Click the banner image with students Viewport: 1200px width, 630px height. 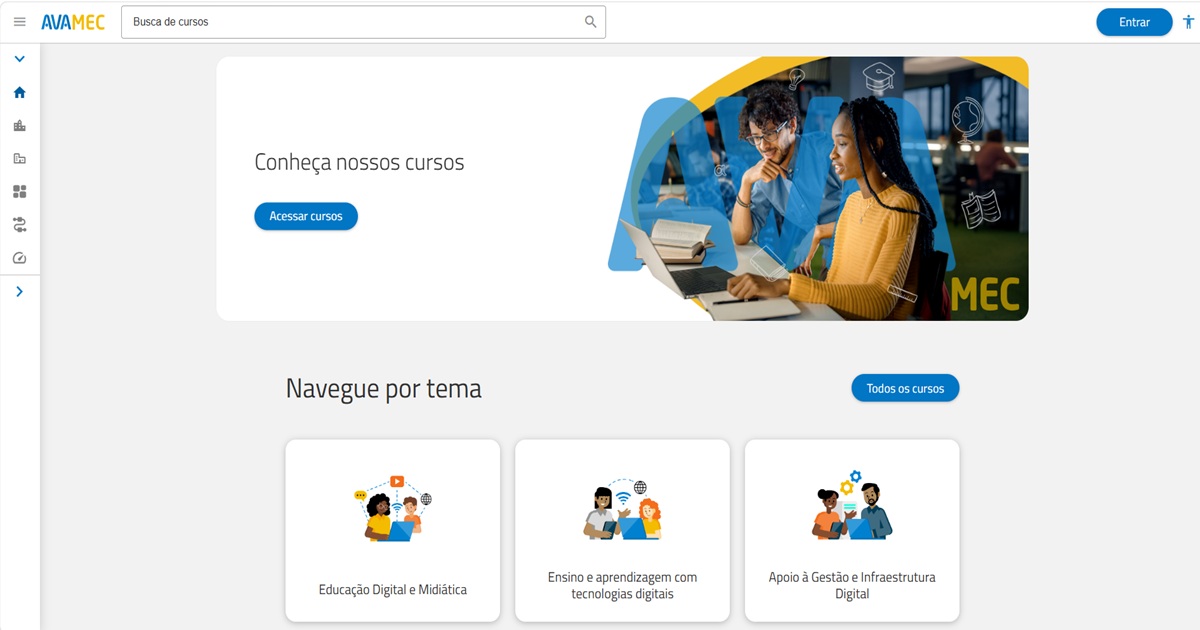(x=818, y=189)
